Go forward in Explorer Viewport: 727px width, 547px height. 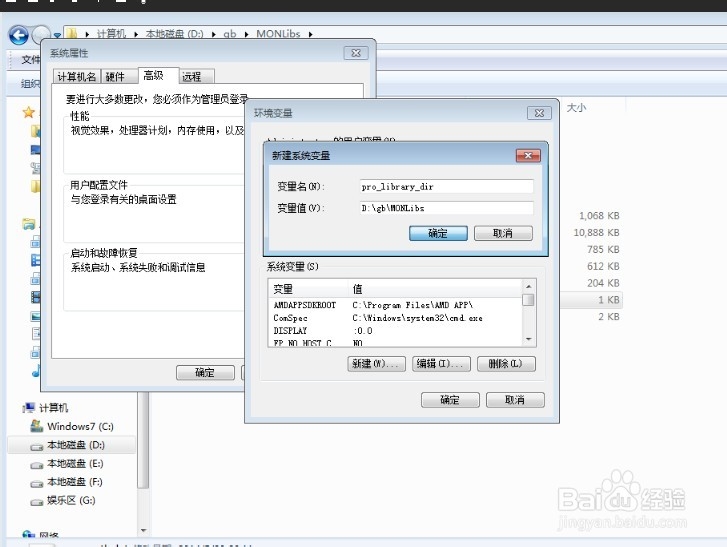coord(41,35)
